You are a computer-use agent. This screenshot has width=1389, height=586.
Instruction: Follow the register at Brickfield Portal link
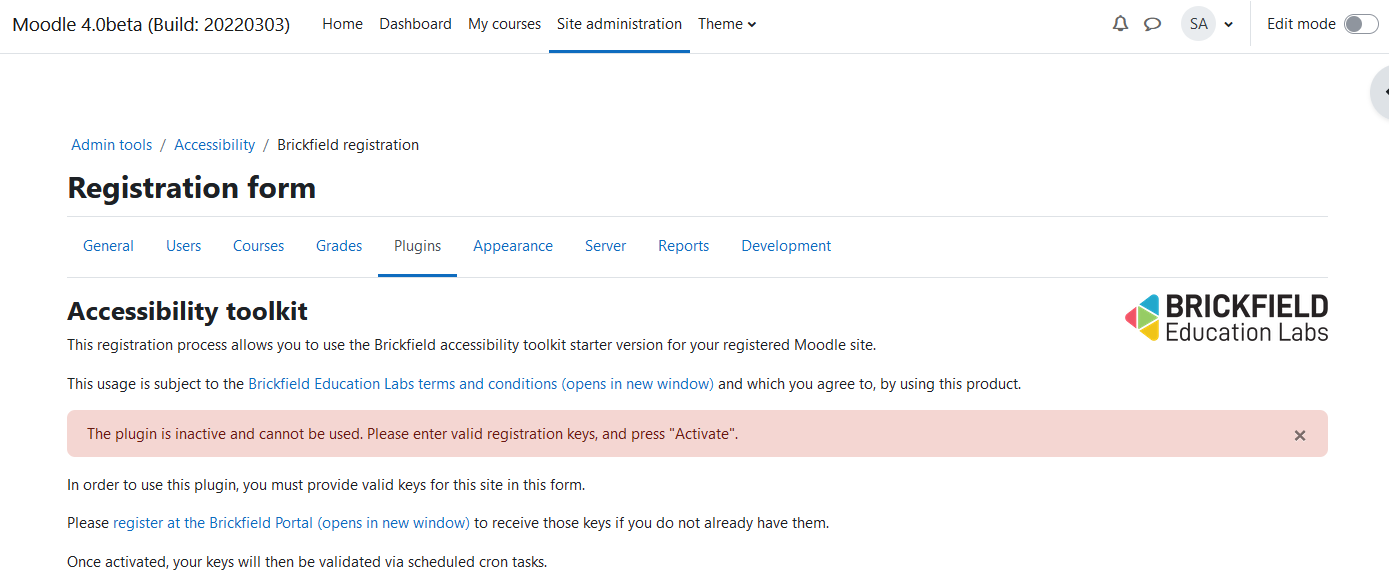coord(291,523)
